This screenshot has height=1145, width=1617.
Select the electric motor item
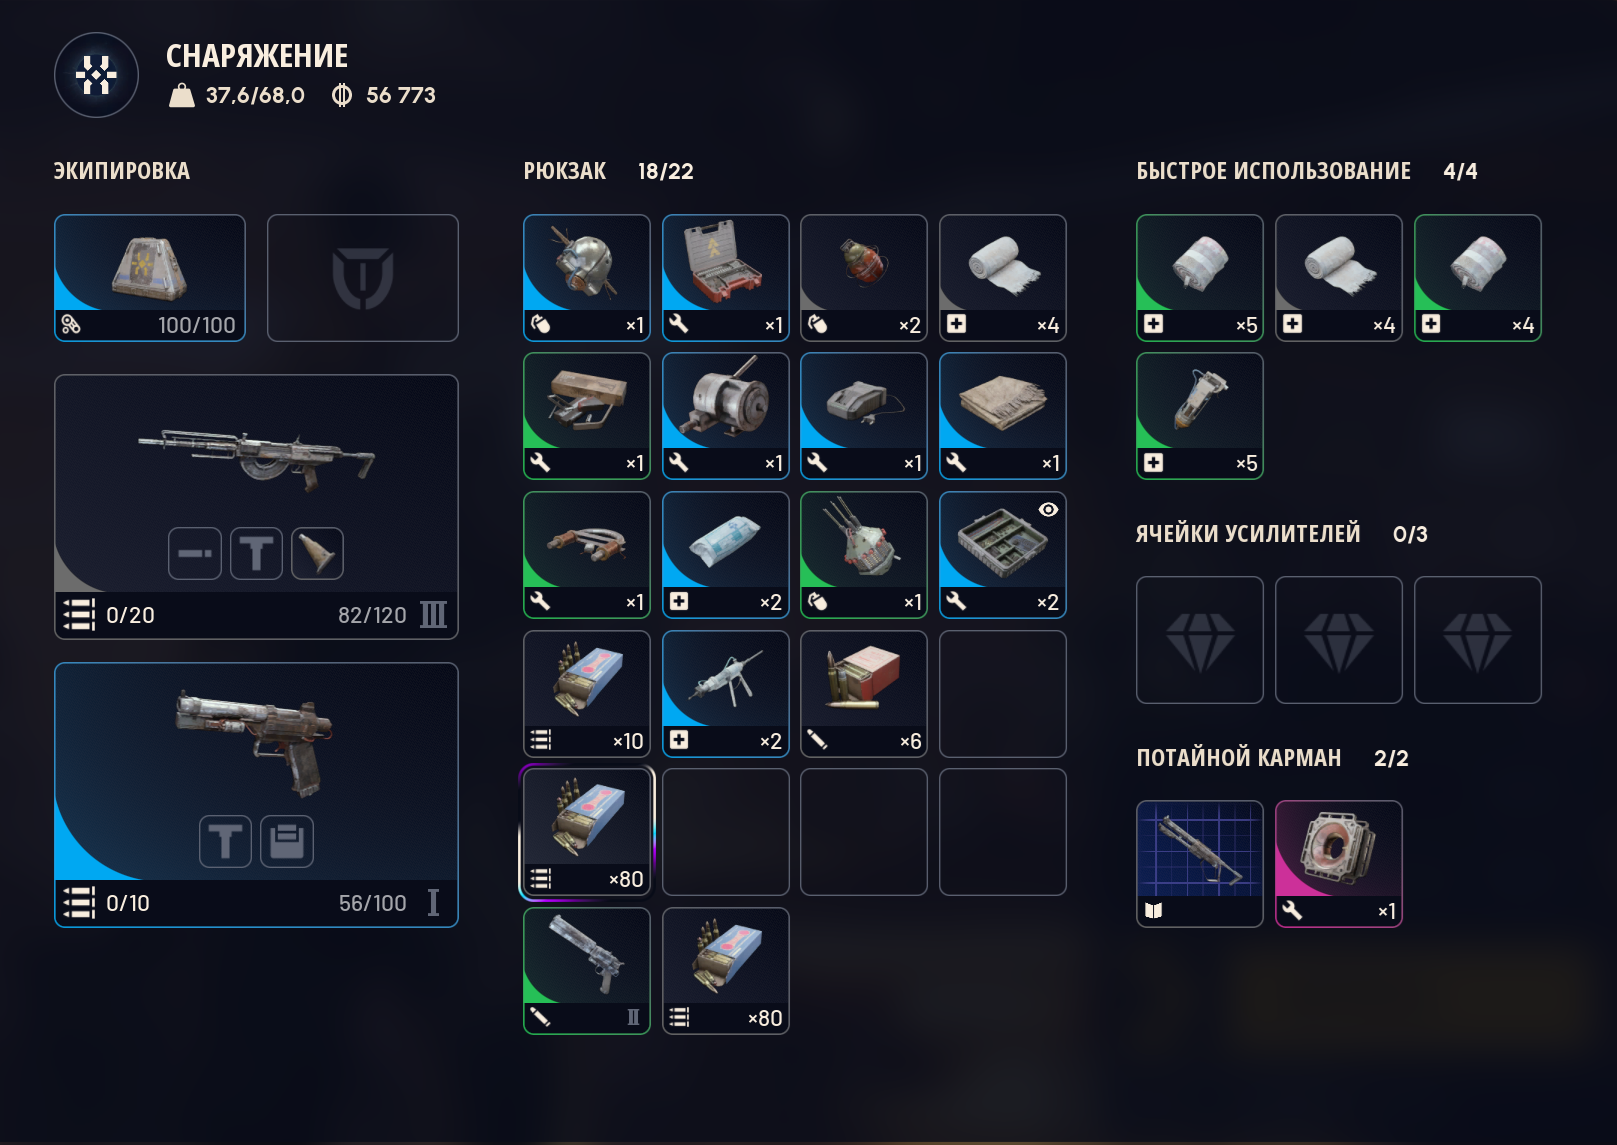coord(726,416)
